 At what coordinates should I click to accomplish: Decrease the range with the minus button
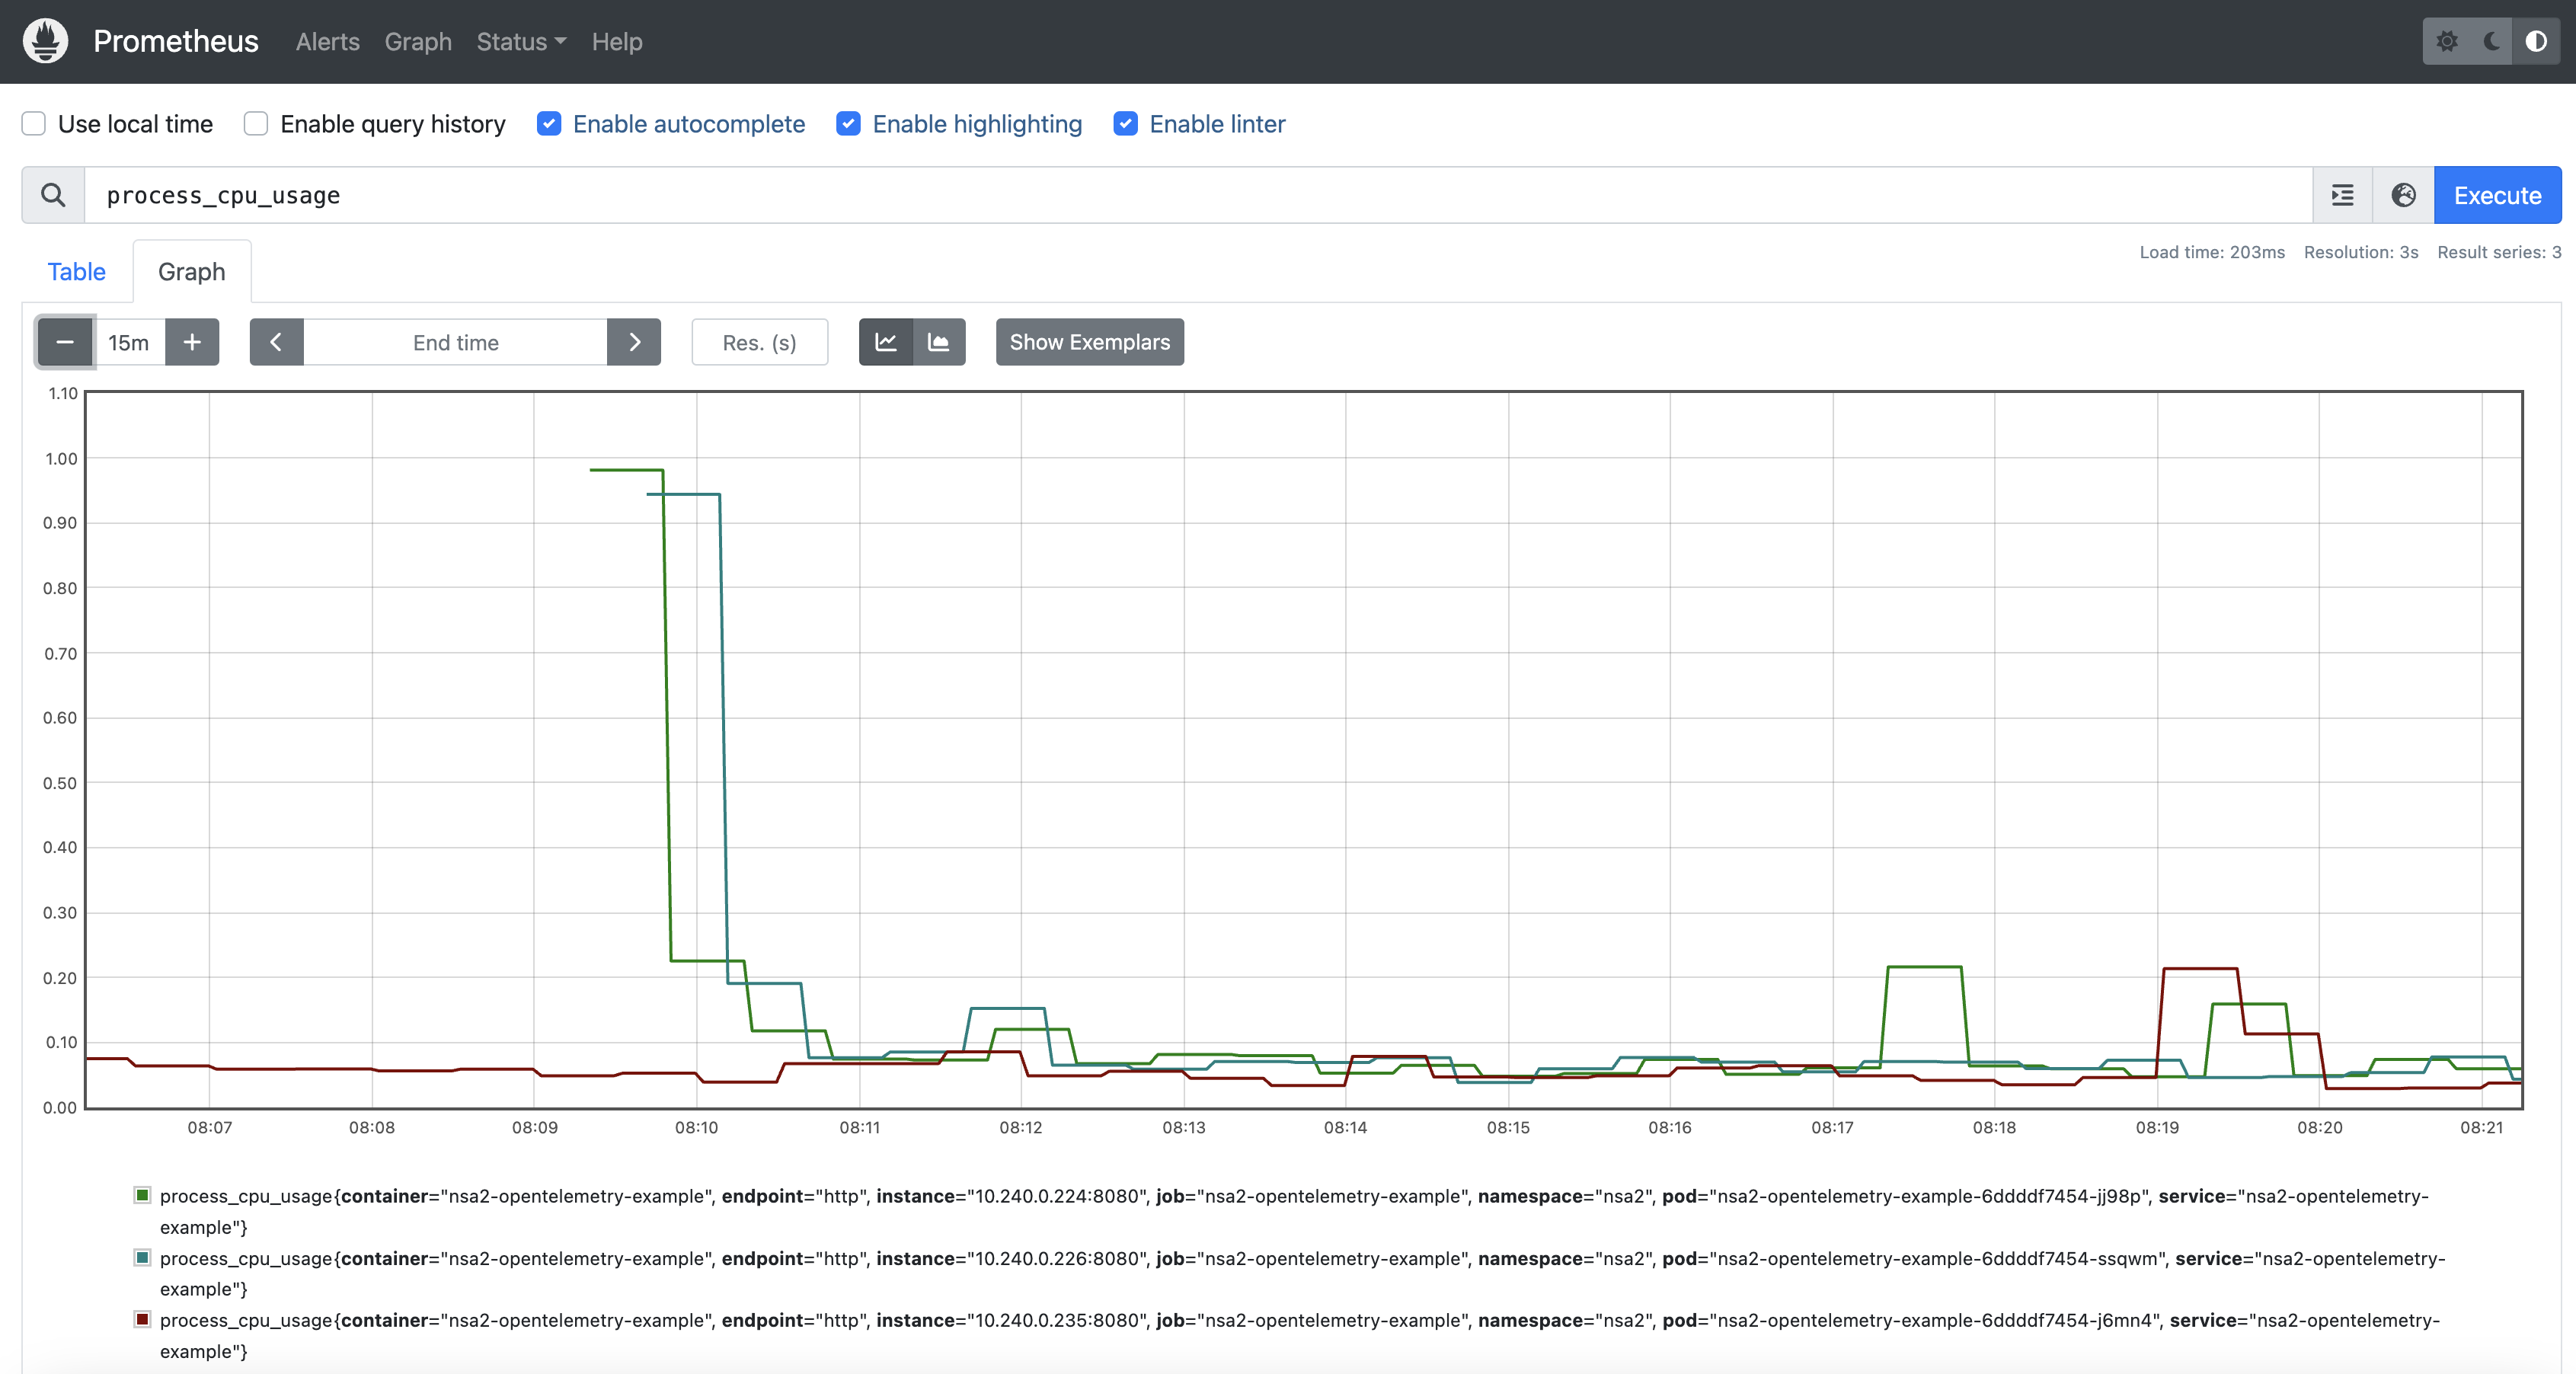[65, 342]
